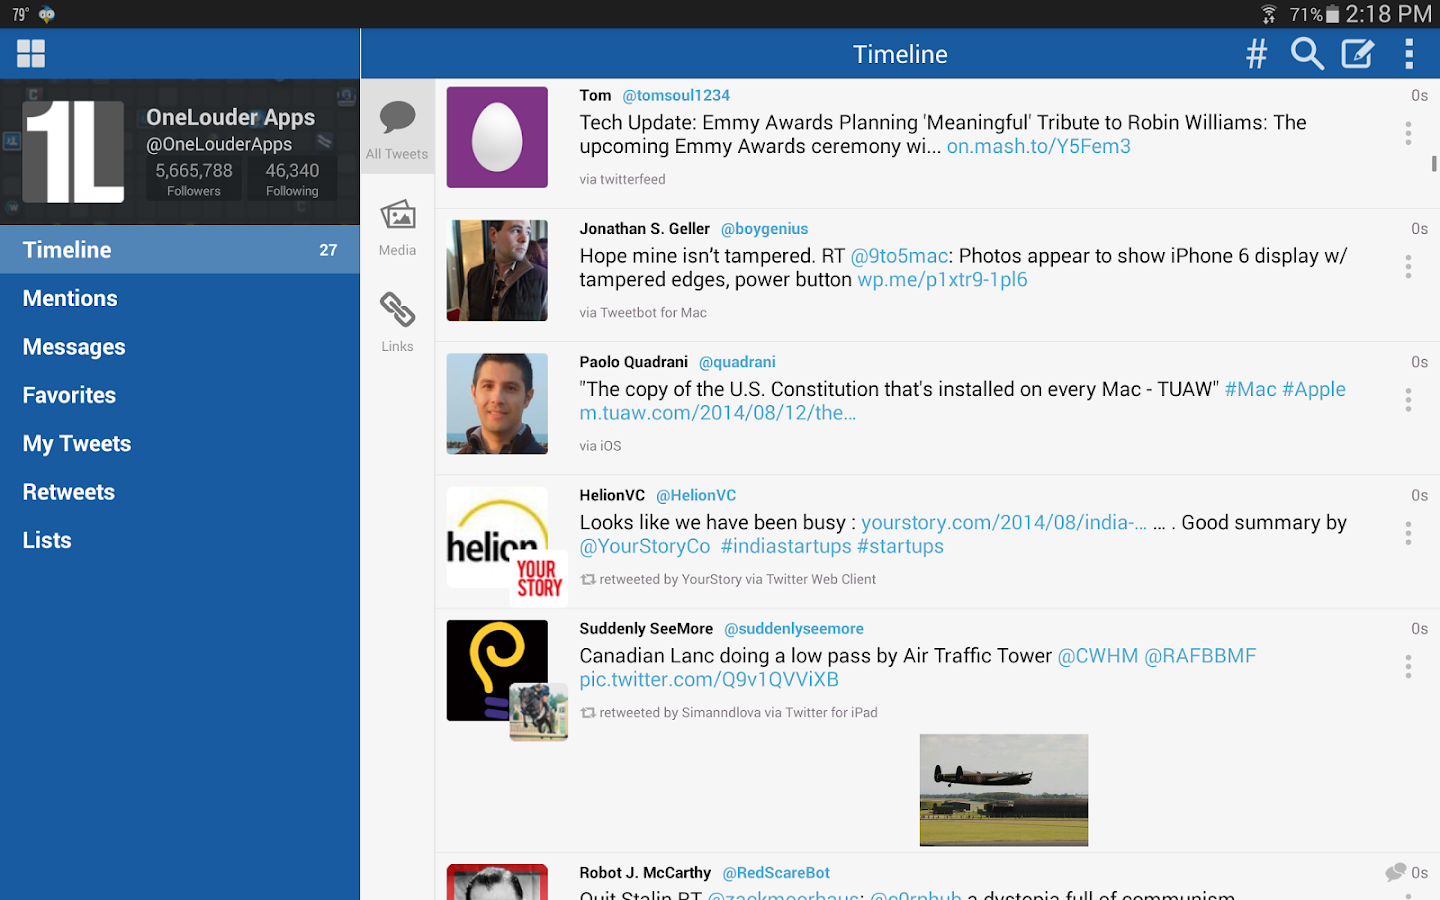Tap the timeline scrollbar handle
The width and height of the screenshot is (1440, 900).
pyautogui.click(x=1434, y=164)
